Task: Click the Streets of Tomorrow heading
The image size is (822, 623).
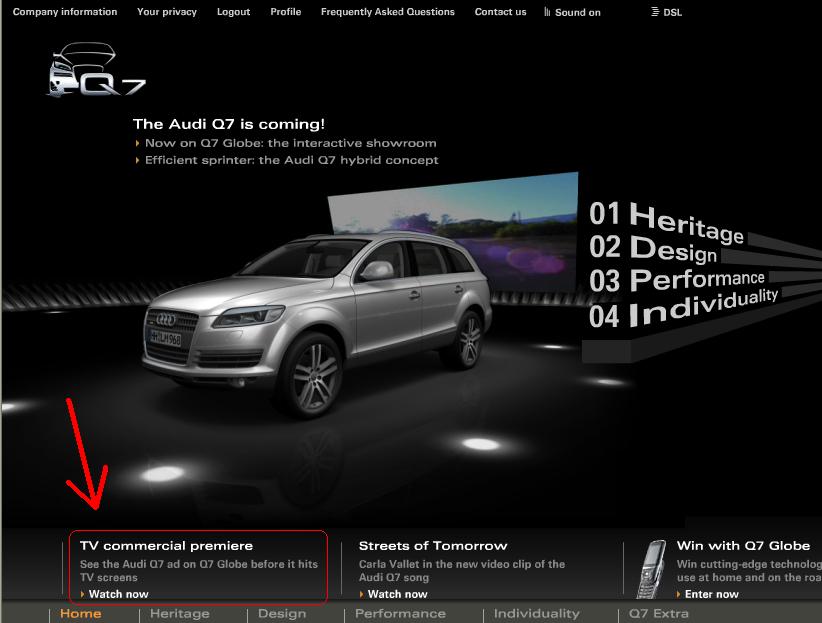Action: coord(433,546)
